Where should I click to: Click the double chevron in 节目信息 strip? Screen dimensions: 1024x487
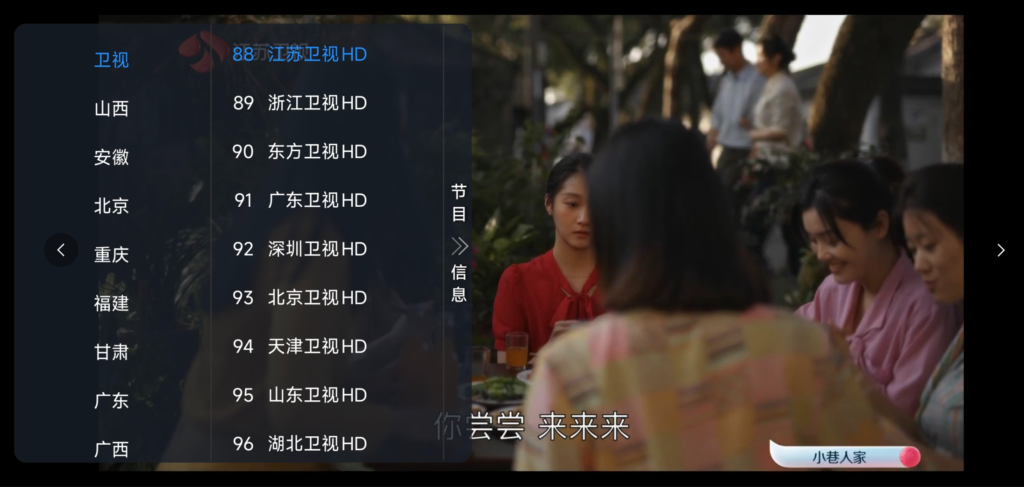[459, 246]
